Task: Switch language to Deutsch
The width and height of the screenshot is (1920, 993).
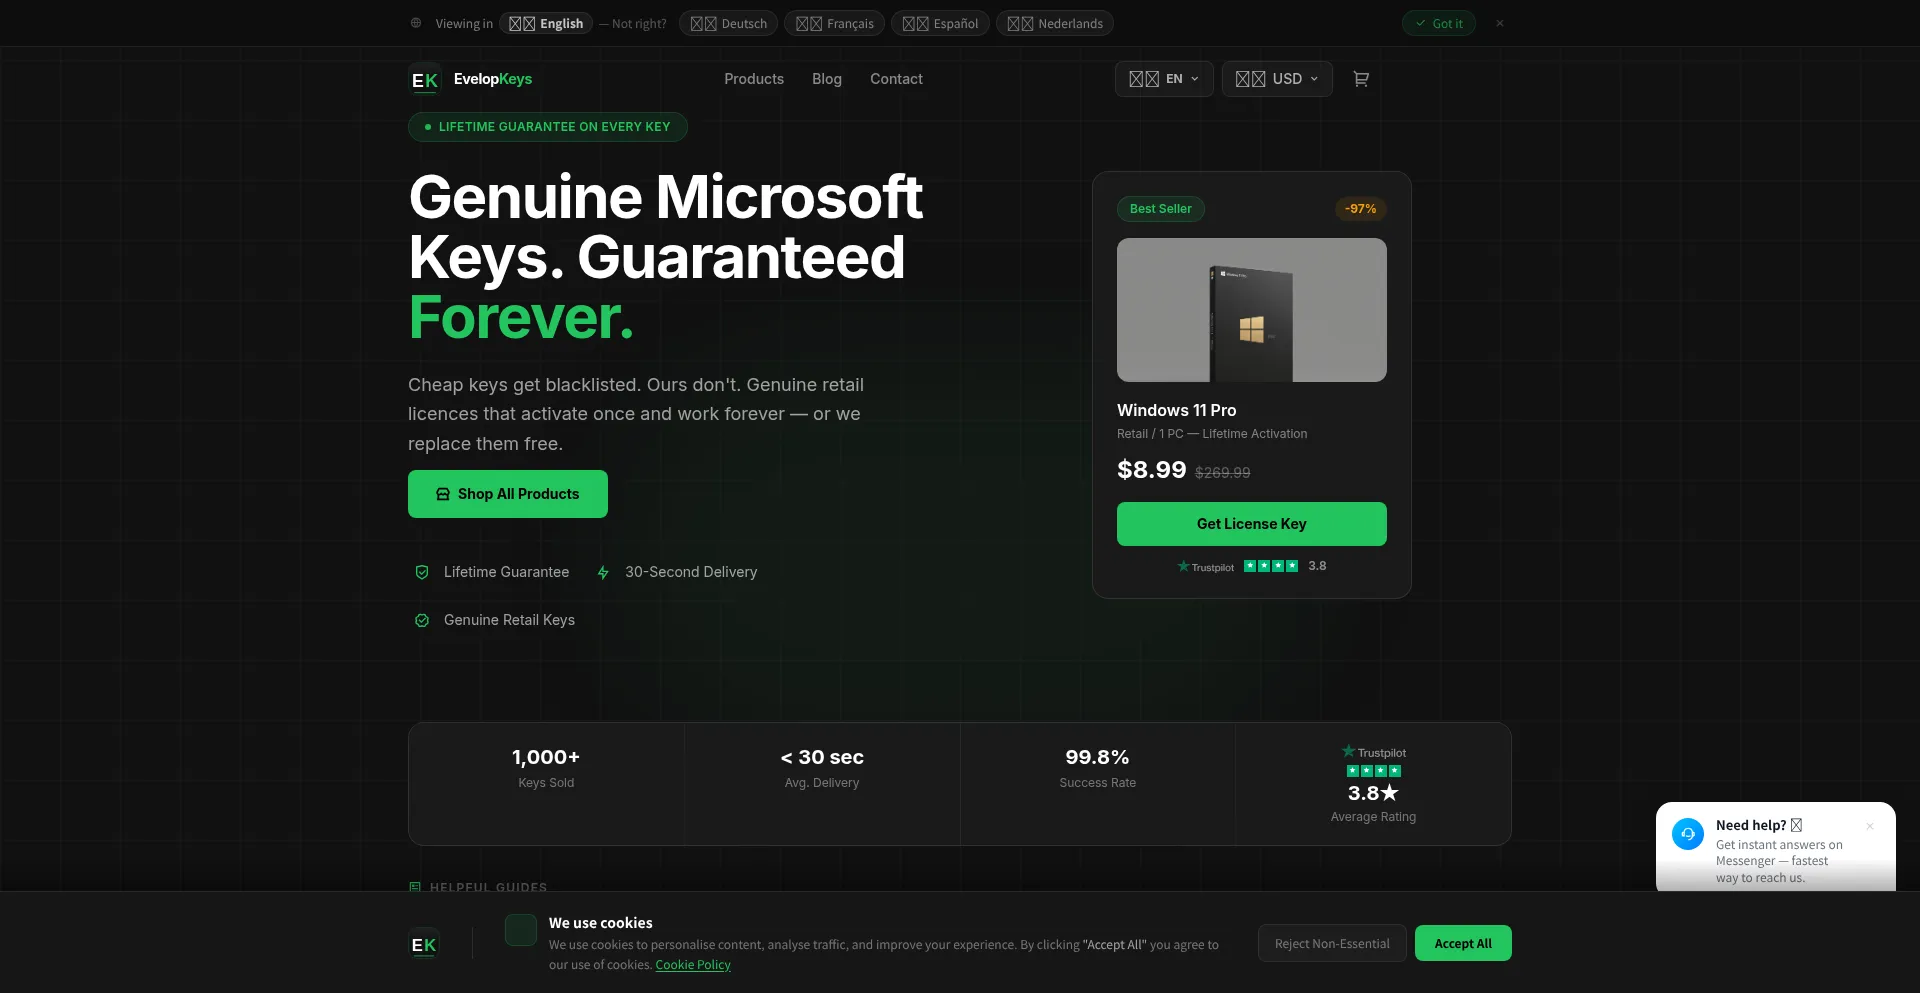Action: click(729, 23)
